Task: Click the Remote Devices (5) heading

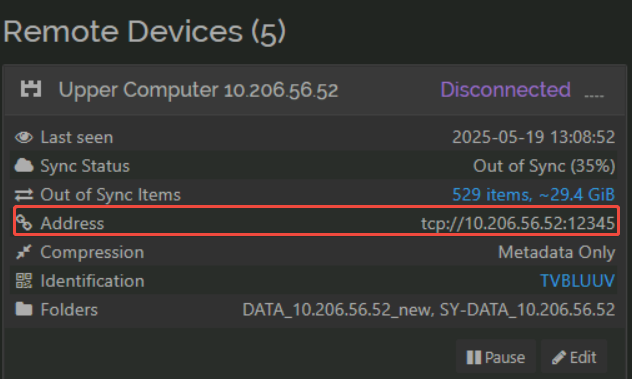Action: pos(145,31)
